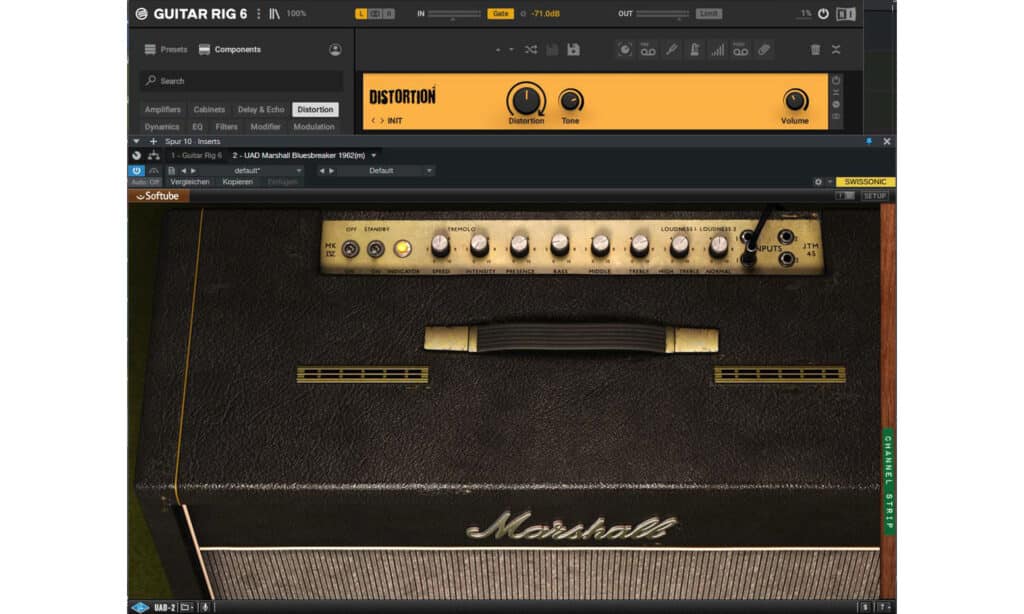Image resolution: width=1024 pixels, height=614 pixels.
Task: Toggle the noise Gate button
Action: point(500,14)
